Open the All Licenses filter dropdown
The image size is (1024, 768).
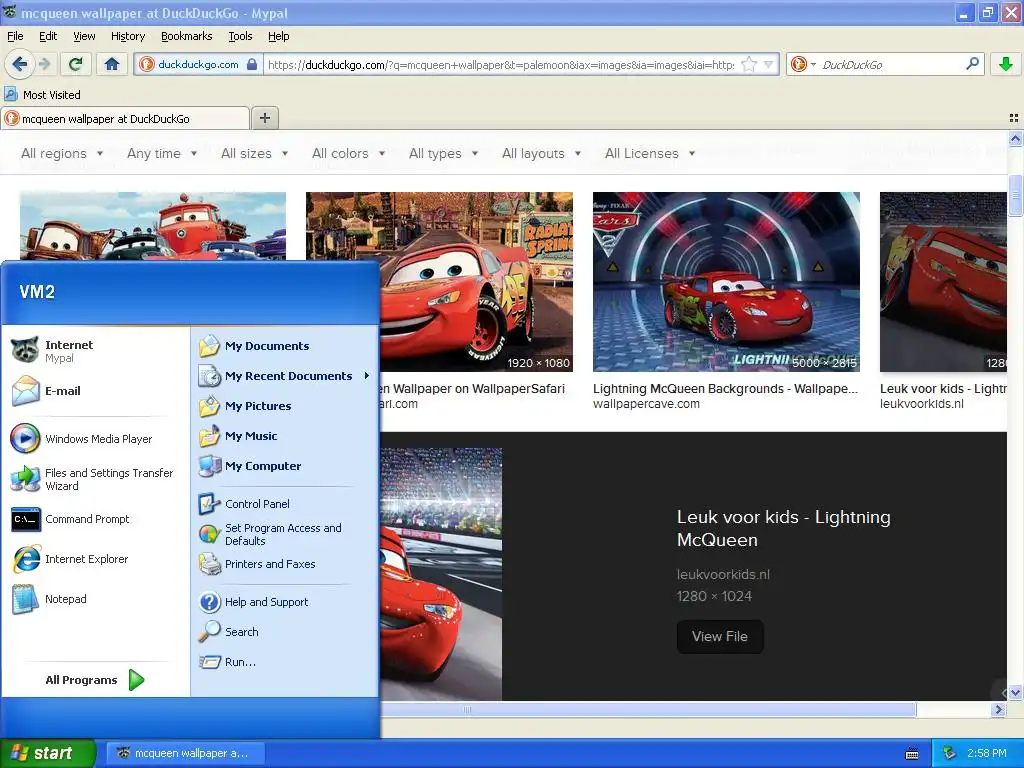tap(650, 153)
